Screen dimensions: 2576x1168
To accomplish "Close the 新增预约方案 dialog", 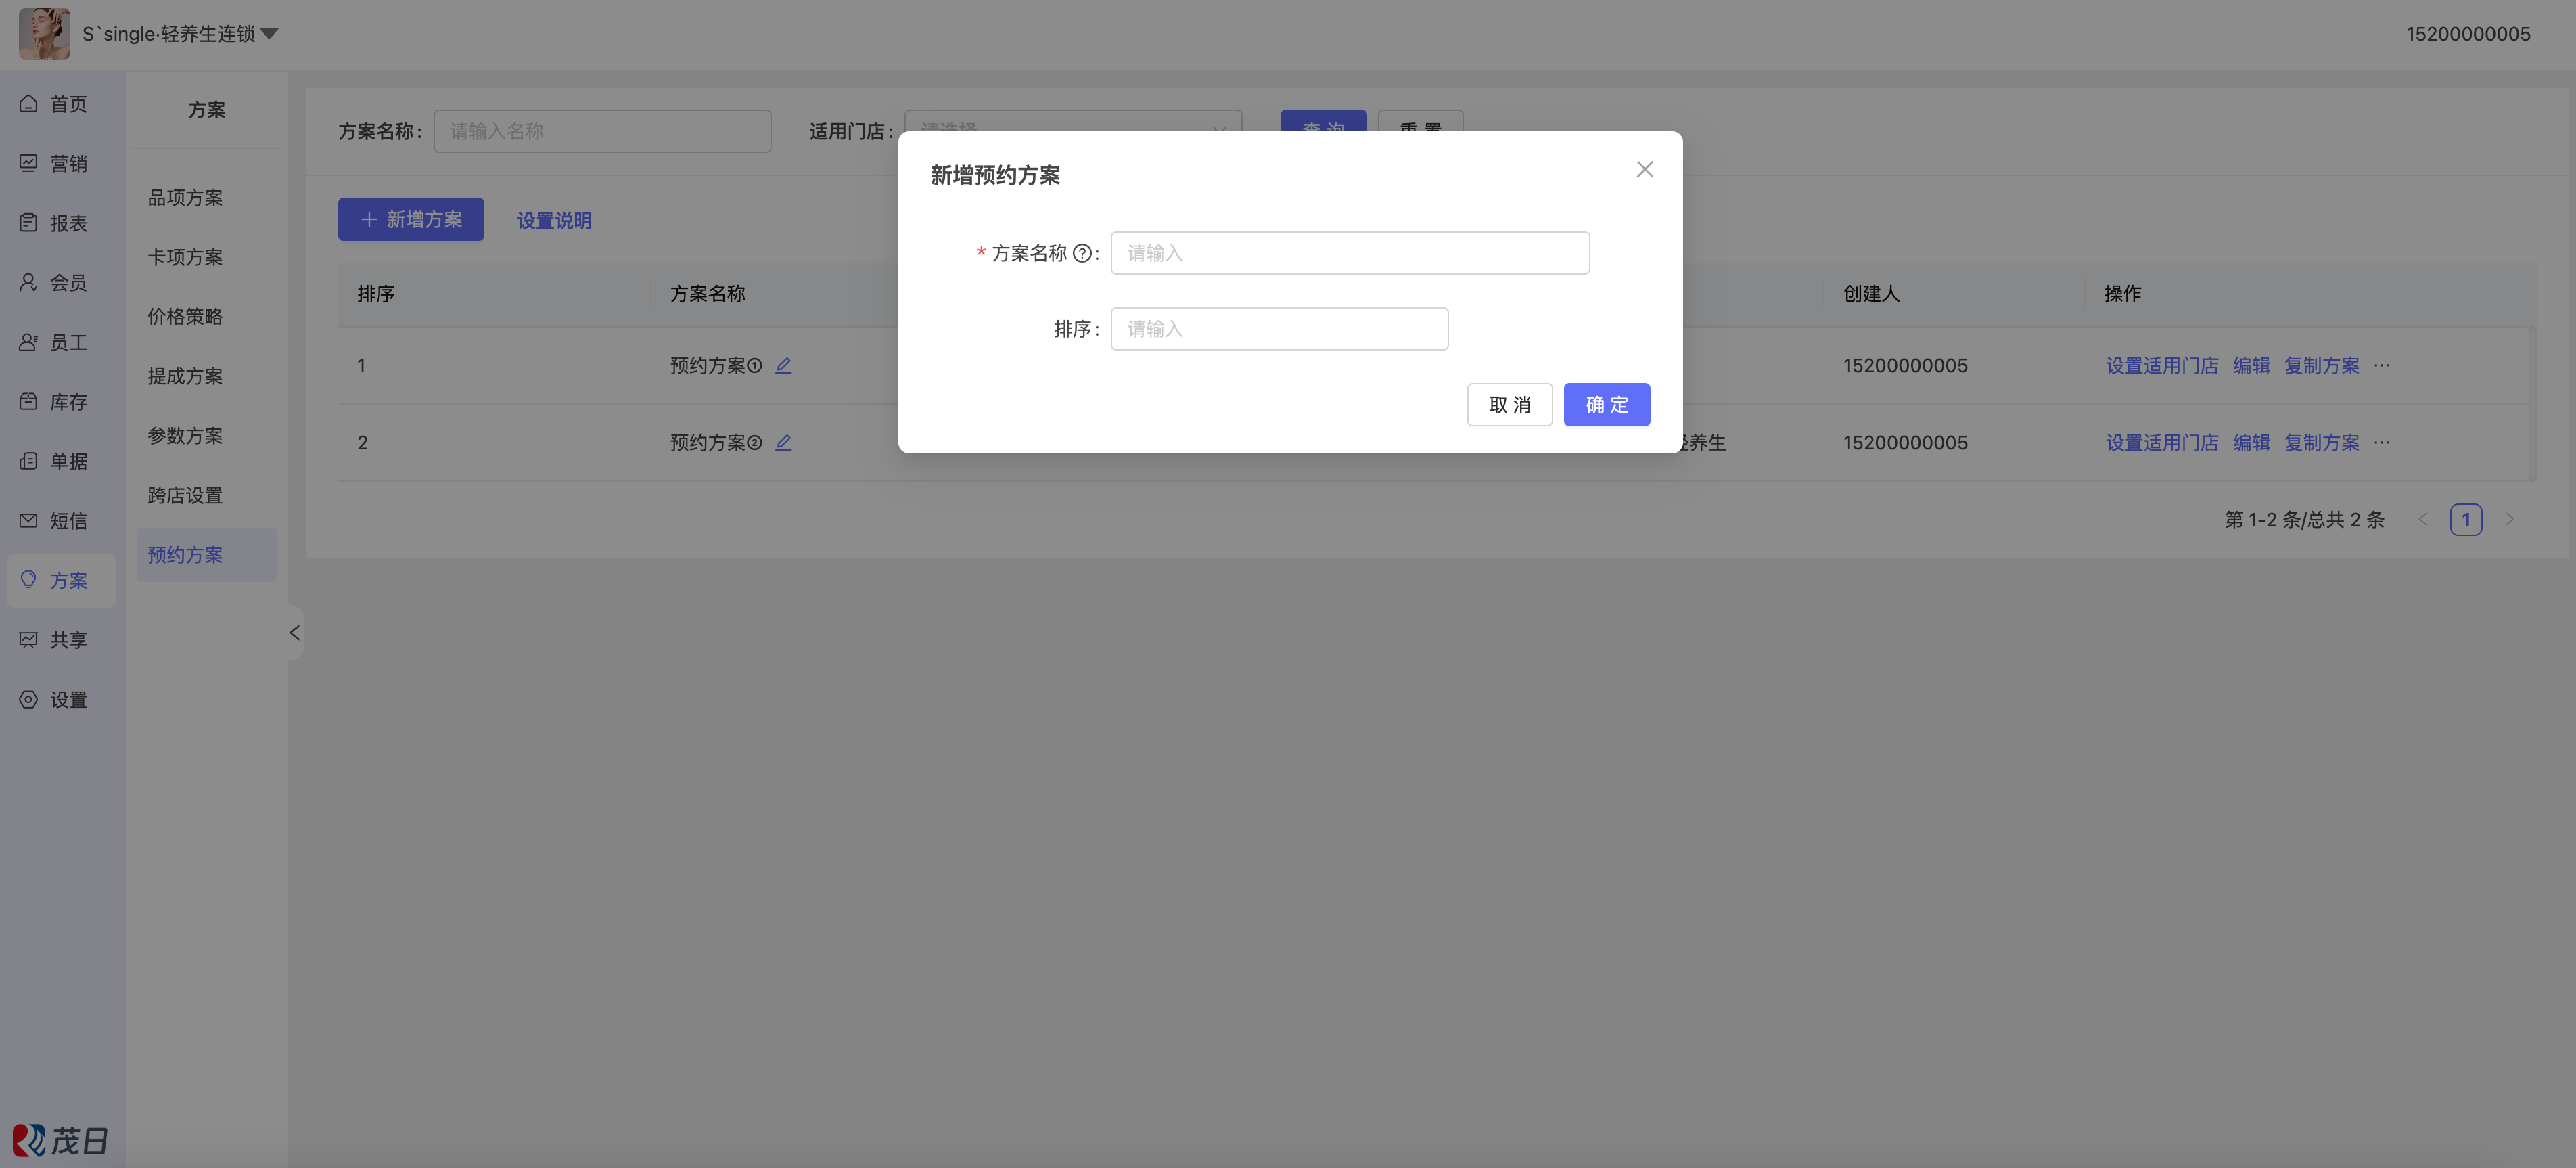I will [1644, 170].
